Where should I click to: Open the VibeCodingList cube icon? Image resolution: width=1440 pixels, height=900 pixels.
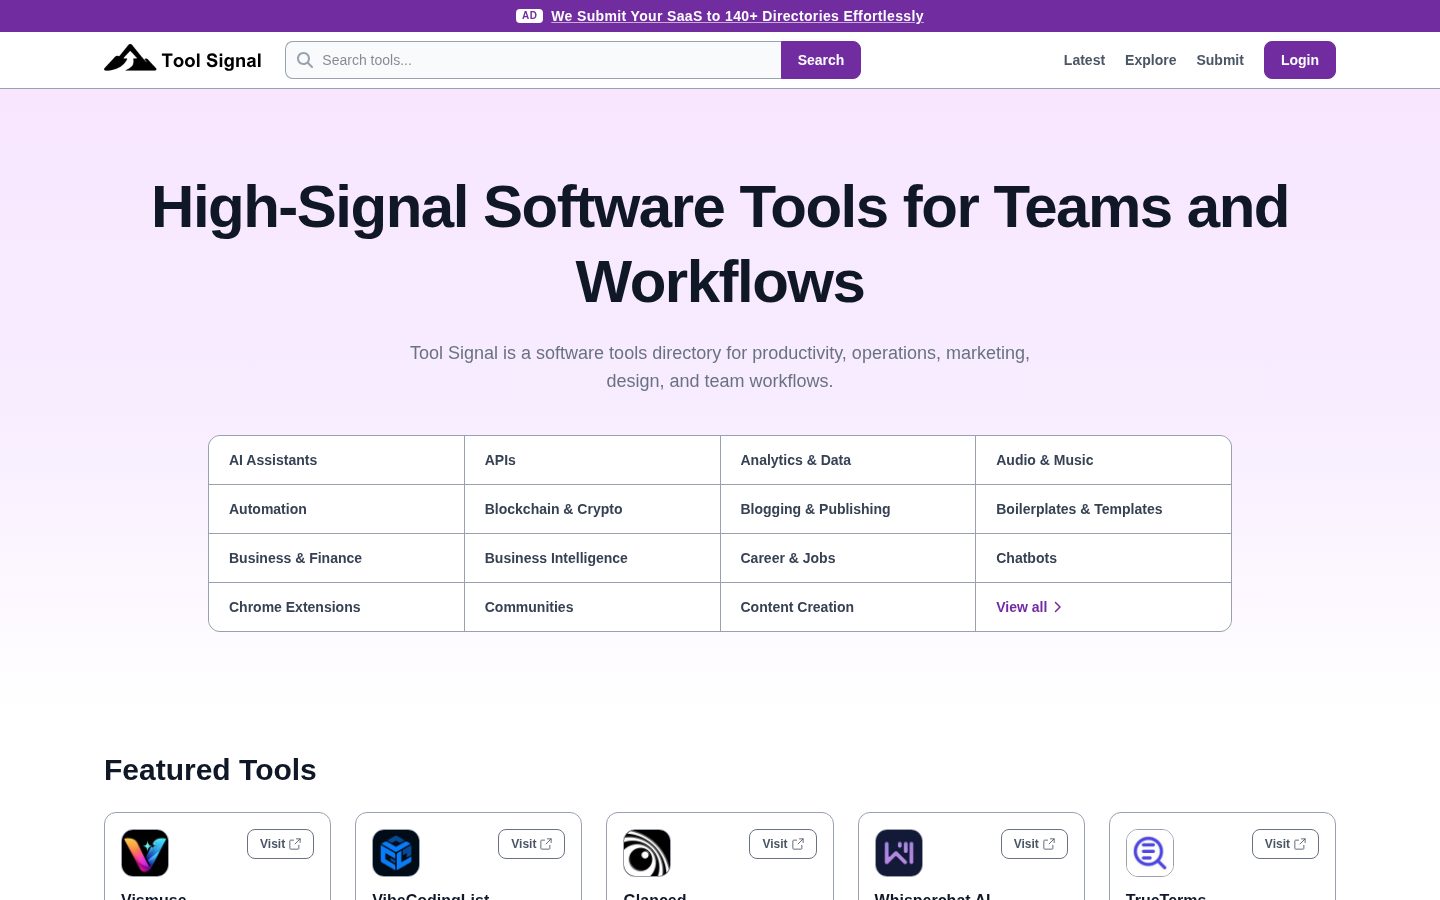pos(396,853)
